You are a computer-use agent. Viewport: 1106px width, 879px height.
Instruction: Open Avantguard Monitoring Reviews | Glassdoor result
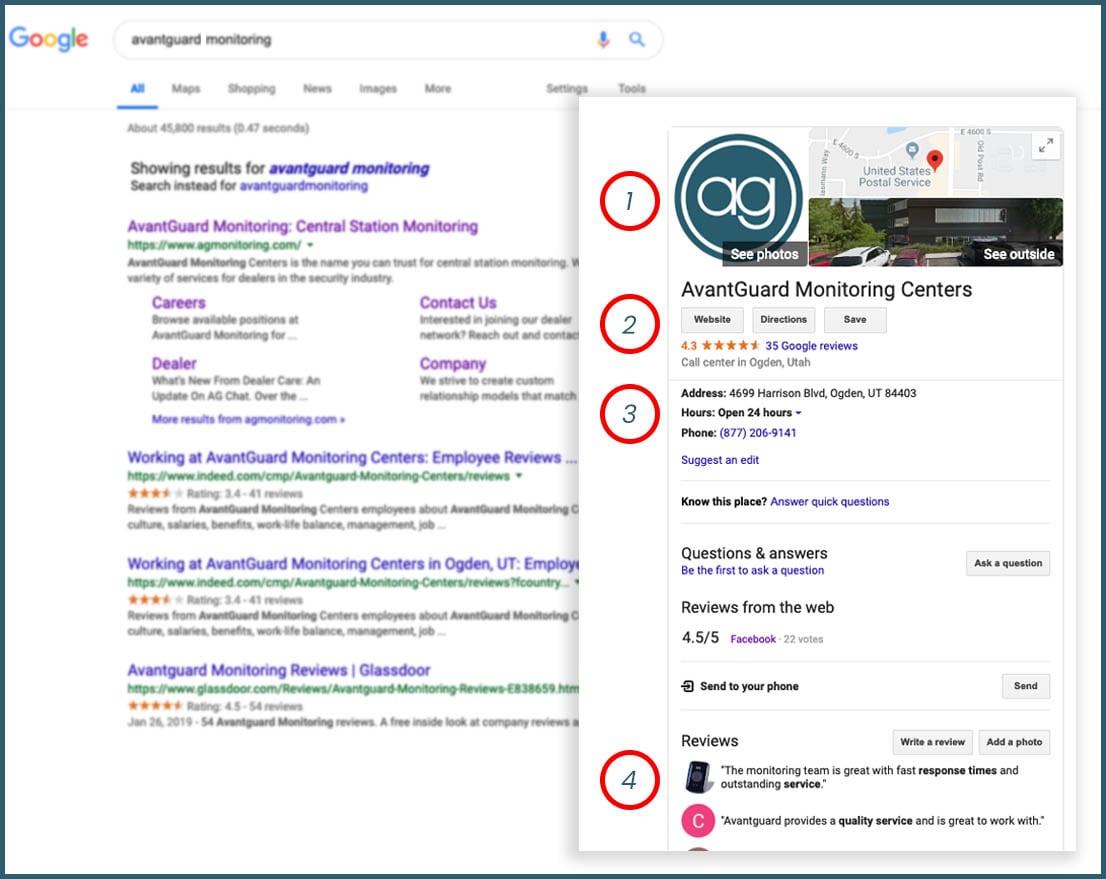pos(279,670)
